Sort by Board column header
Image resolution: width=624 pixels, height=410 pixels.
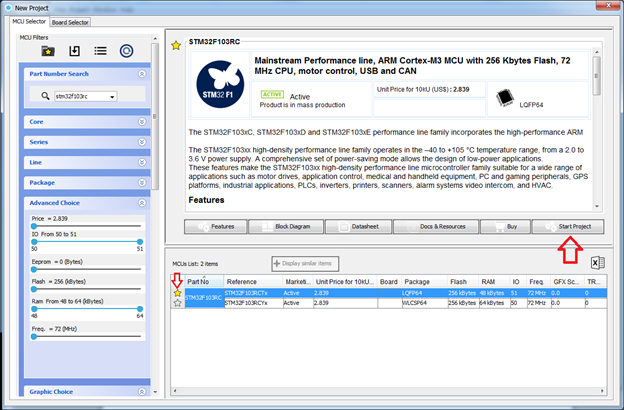389,281
